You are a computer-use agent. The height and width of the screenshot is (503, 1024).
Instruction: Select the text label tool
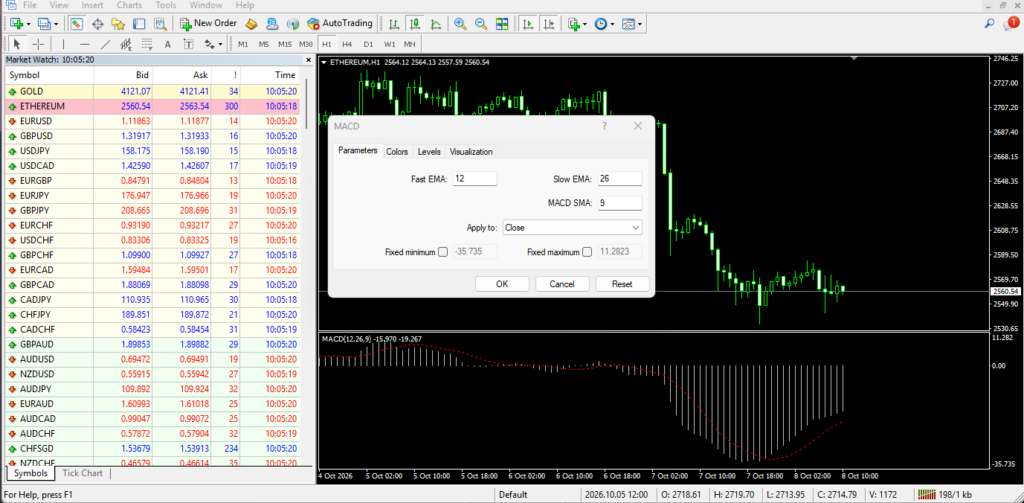pyautogui.click(x=188, y=44)
